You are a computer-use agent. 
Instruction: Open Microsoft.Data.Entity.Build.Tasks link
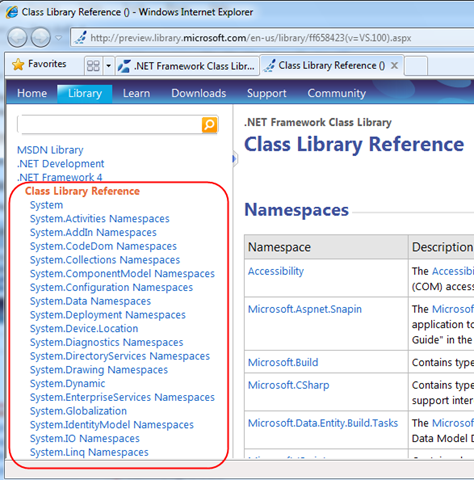coord(323,423)
